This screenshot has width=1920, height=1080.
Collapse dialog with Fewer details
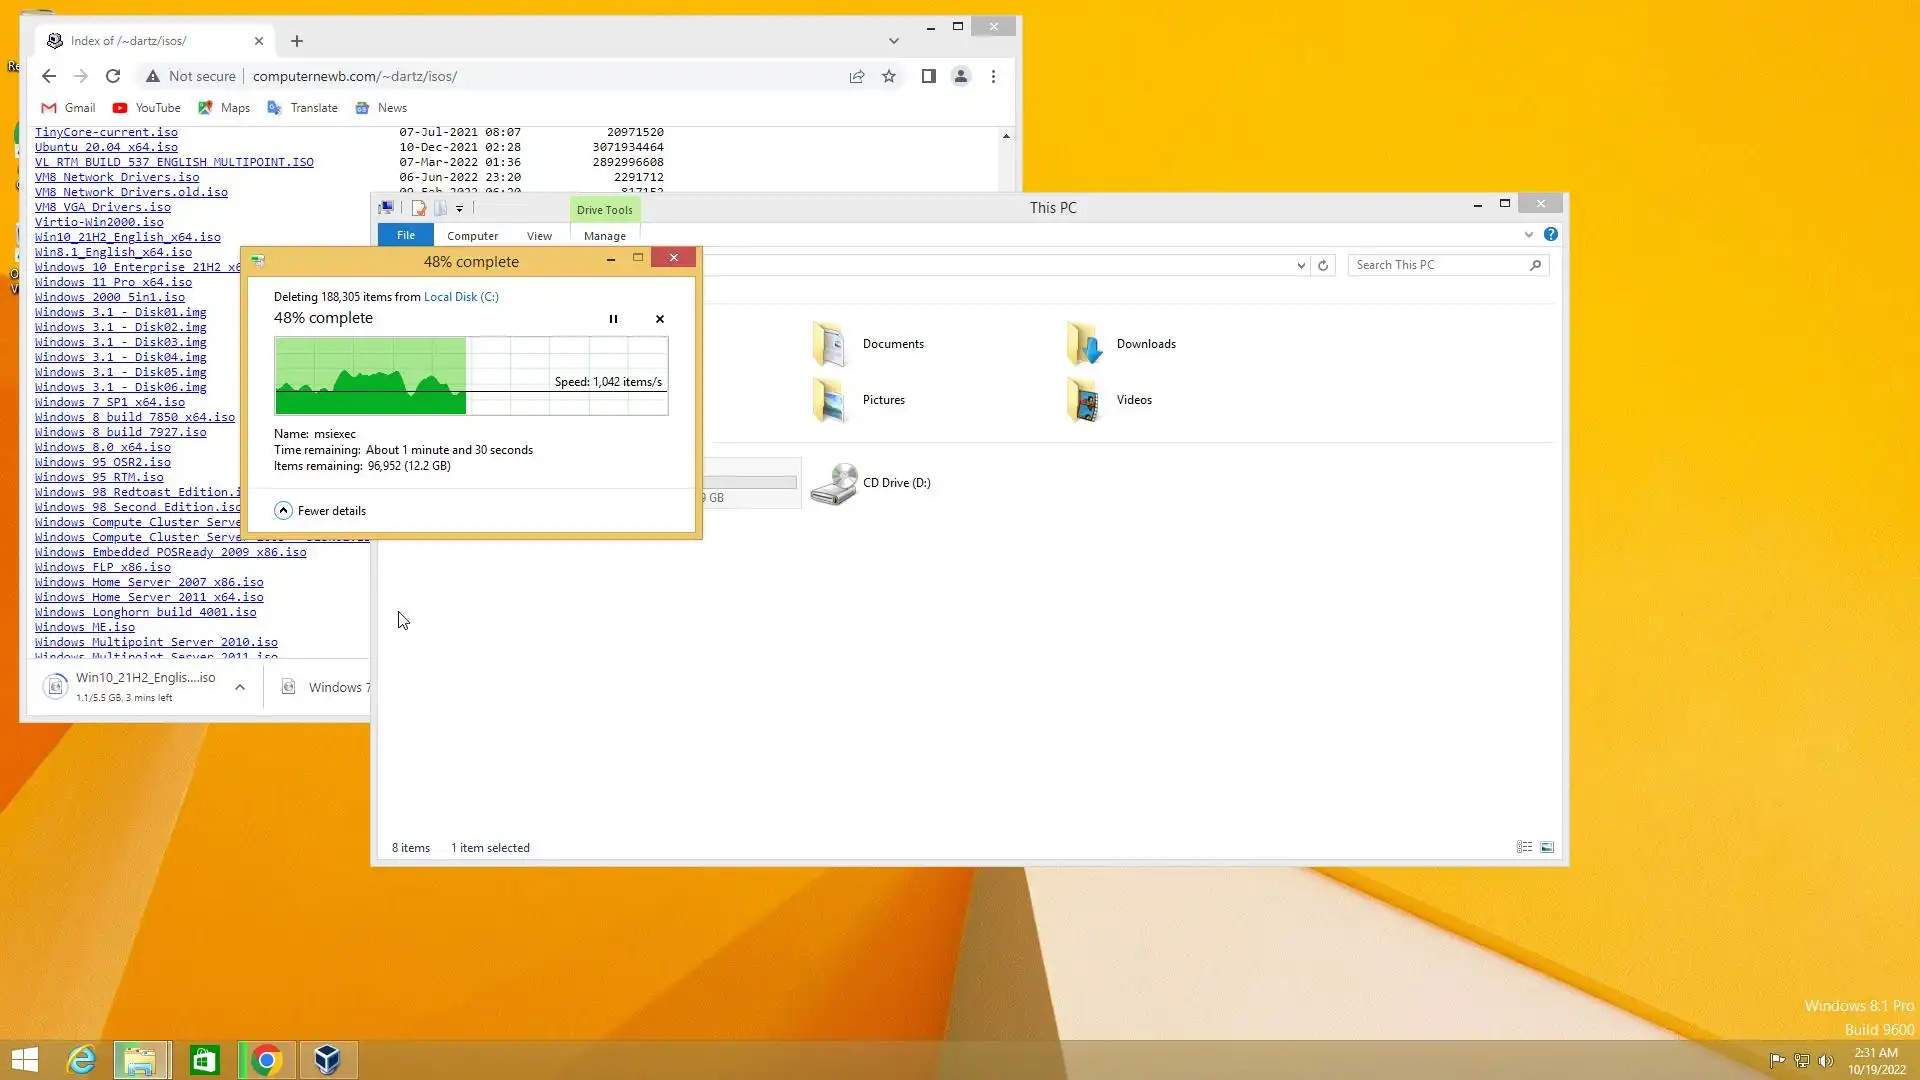(x=320, y=511)
